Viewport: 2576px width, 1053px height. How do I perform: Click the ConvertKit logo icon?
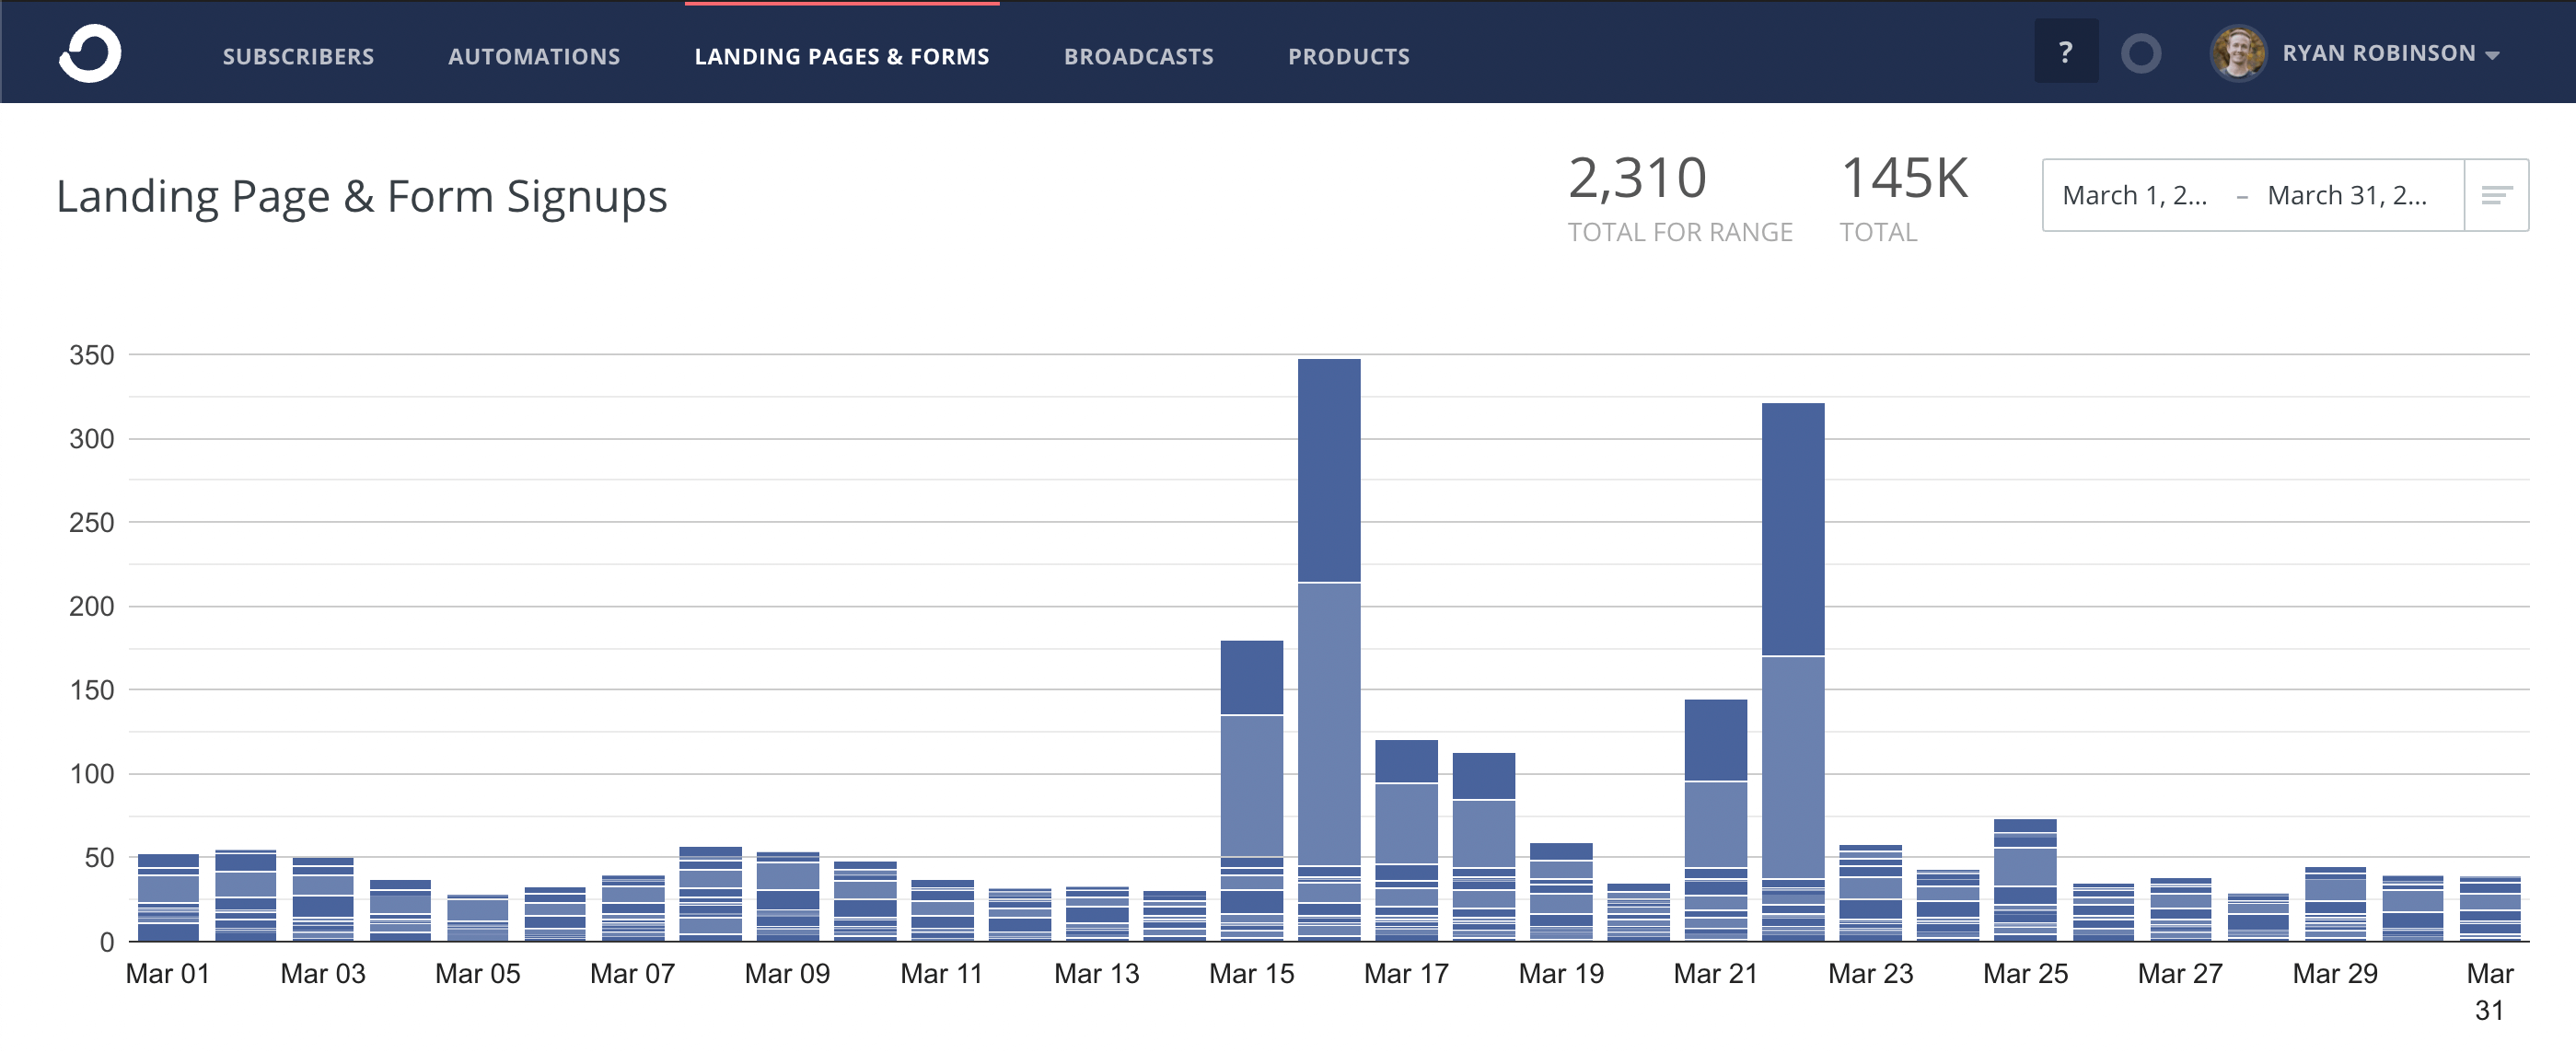[x=91, y=52]
